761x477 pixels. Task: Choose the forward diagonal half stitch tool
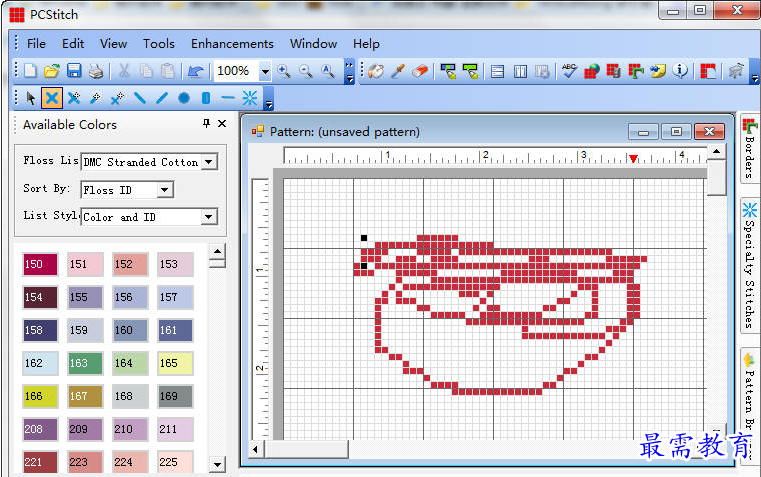click(x=162, y=99)
